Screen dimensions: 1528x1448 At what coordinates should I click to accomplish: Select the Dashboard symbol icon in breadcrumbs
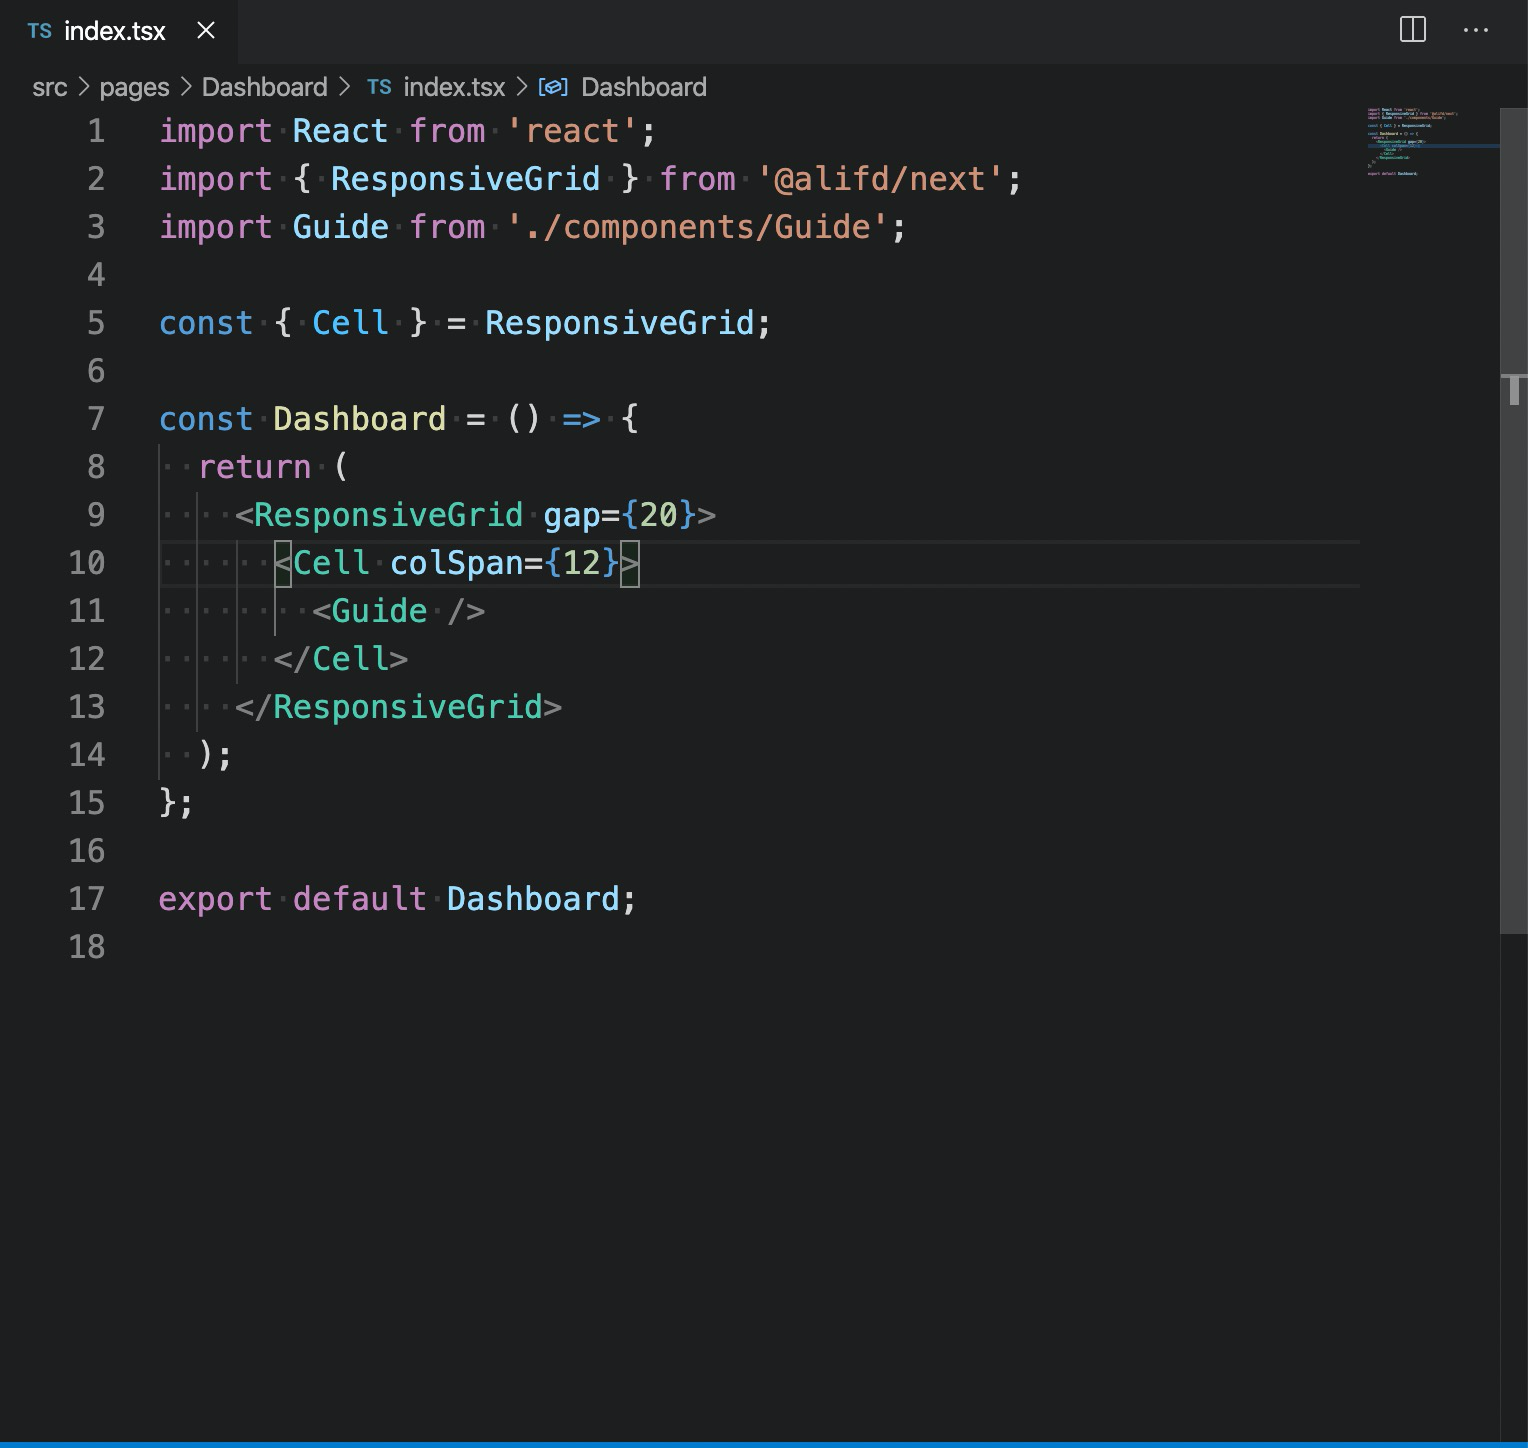pos(554,87)
